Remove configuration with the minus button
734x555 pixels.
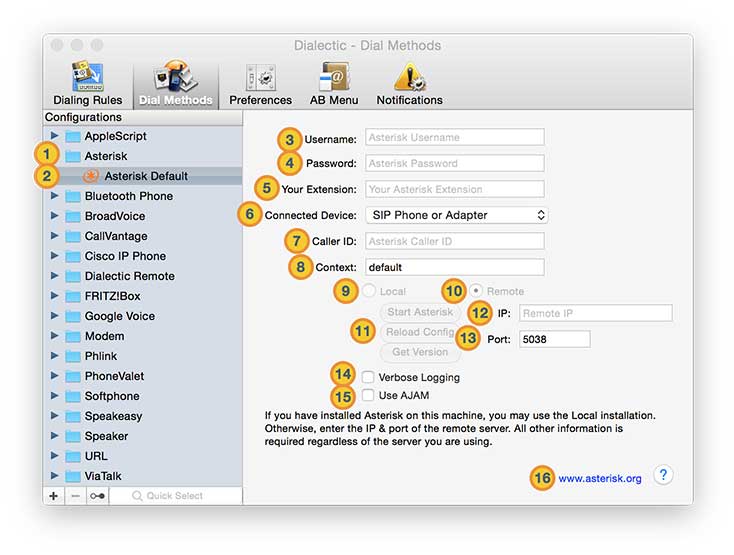[x=75, y=496]
